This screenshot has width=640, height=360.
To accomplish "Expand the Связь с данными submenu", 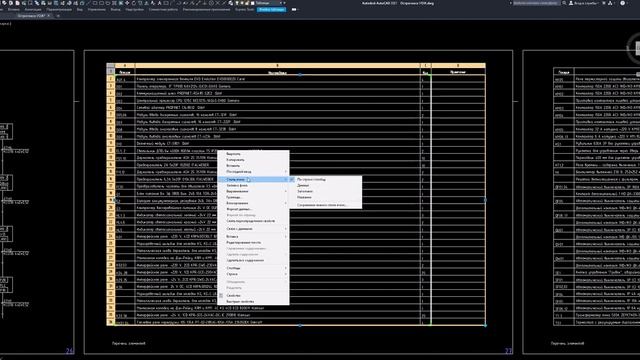I will [x=253, y=229].
